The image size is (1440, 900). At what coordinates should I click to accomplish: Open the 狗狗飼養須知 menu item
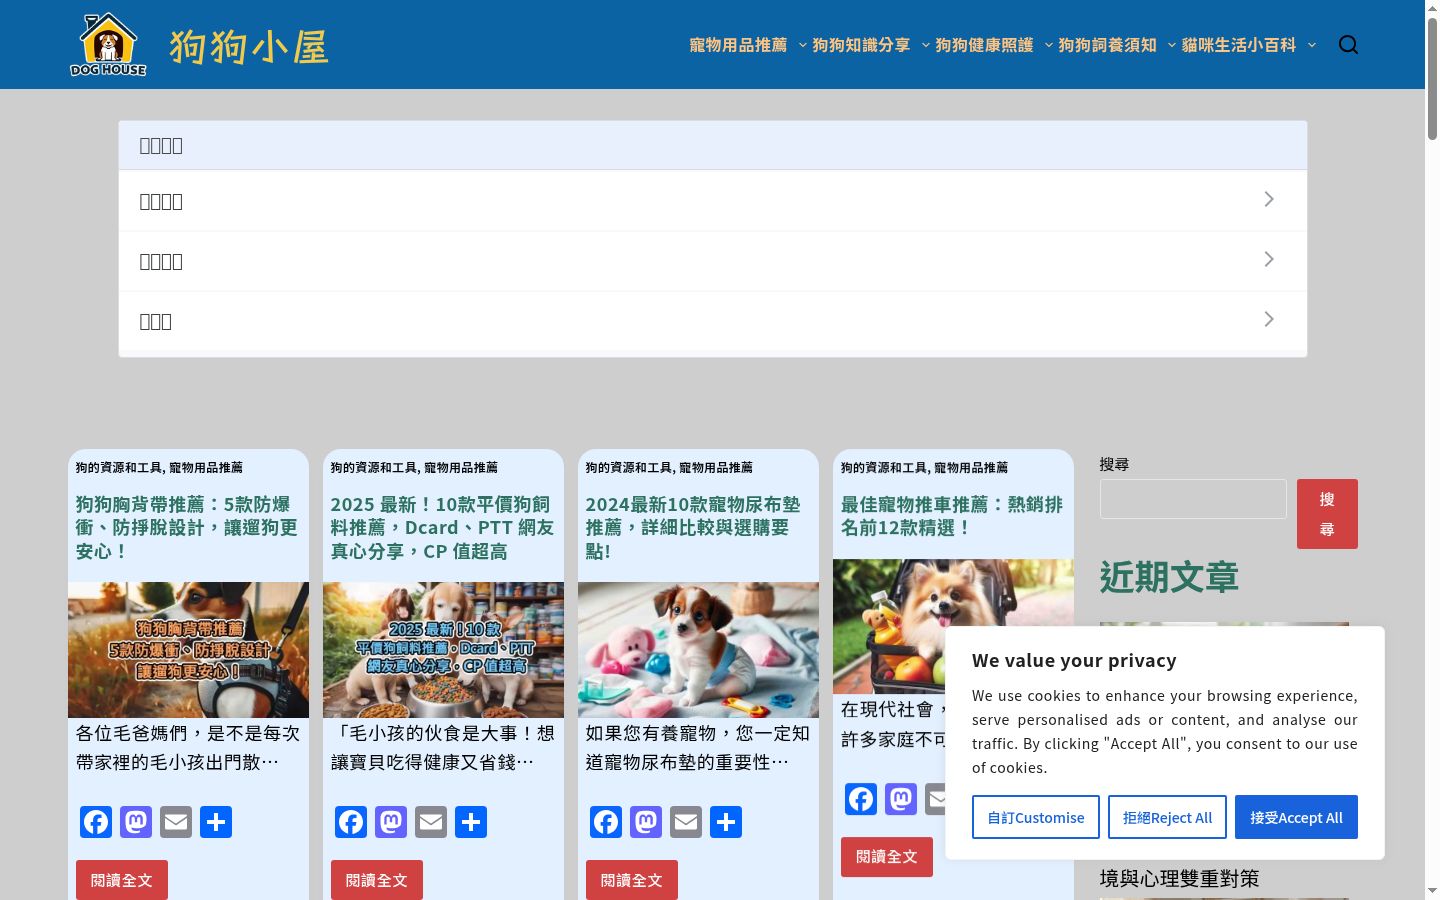click(x=1107, y=45)
